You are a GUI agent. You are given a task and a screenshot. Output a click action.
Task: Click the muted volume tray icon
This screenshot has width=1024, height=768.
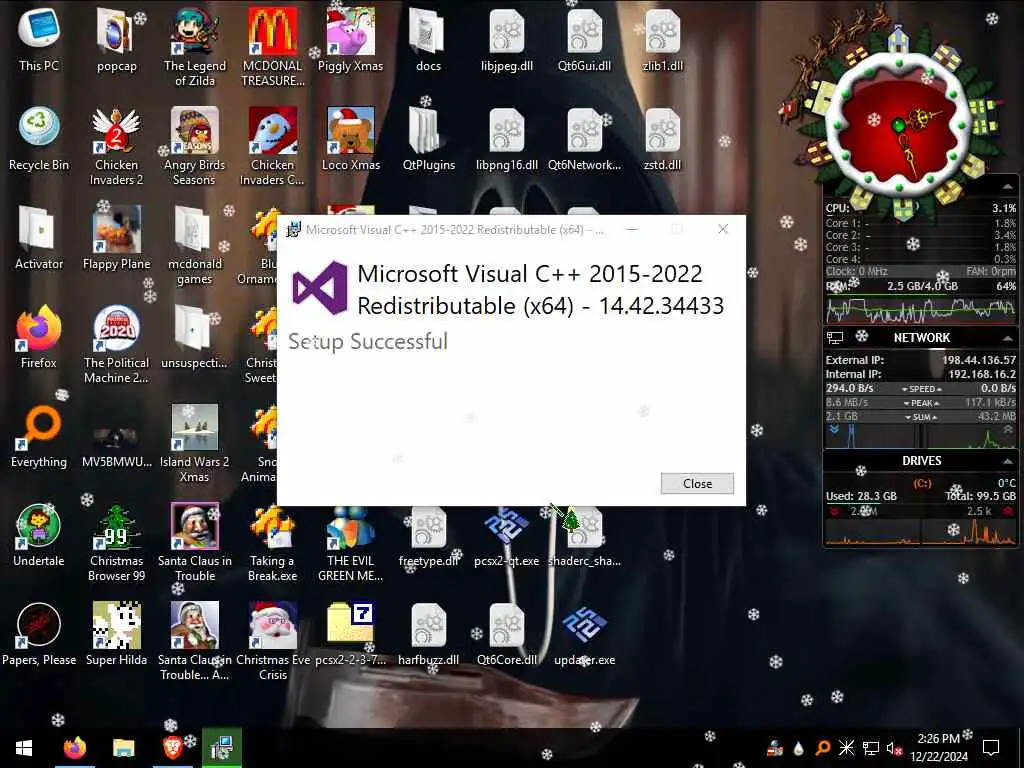pyautogui.click(x=895, y=748)
